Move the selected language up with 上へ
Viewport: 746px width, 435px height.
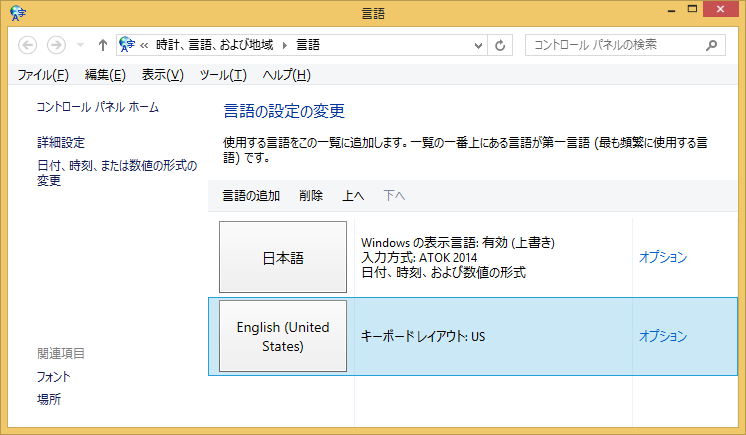(353, 196)
